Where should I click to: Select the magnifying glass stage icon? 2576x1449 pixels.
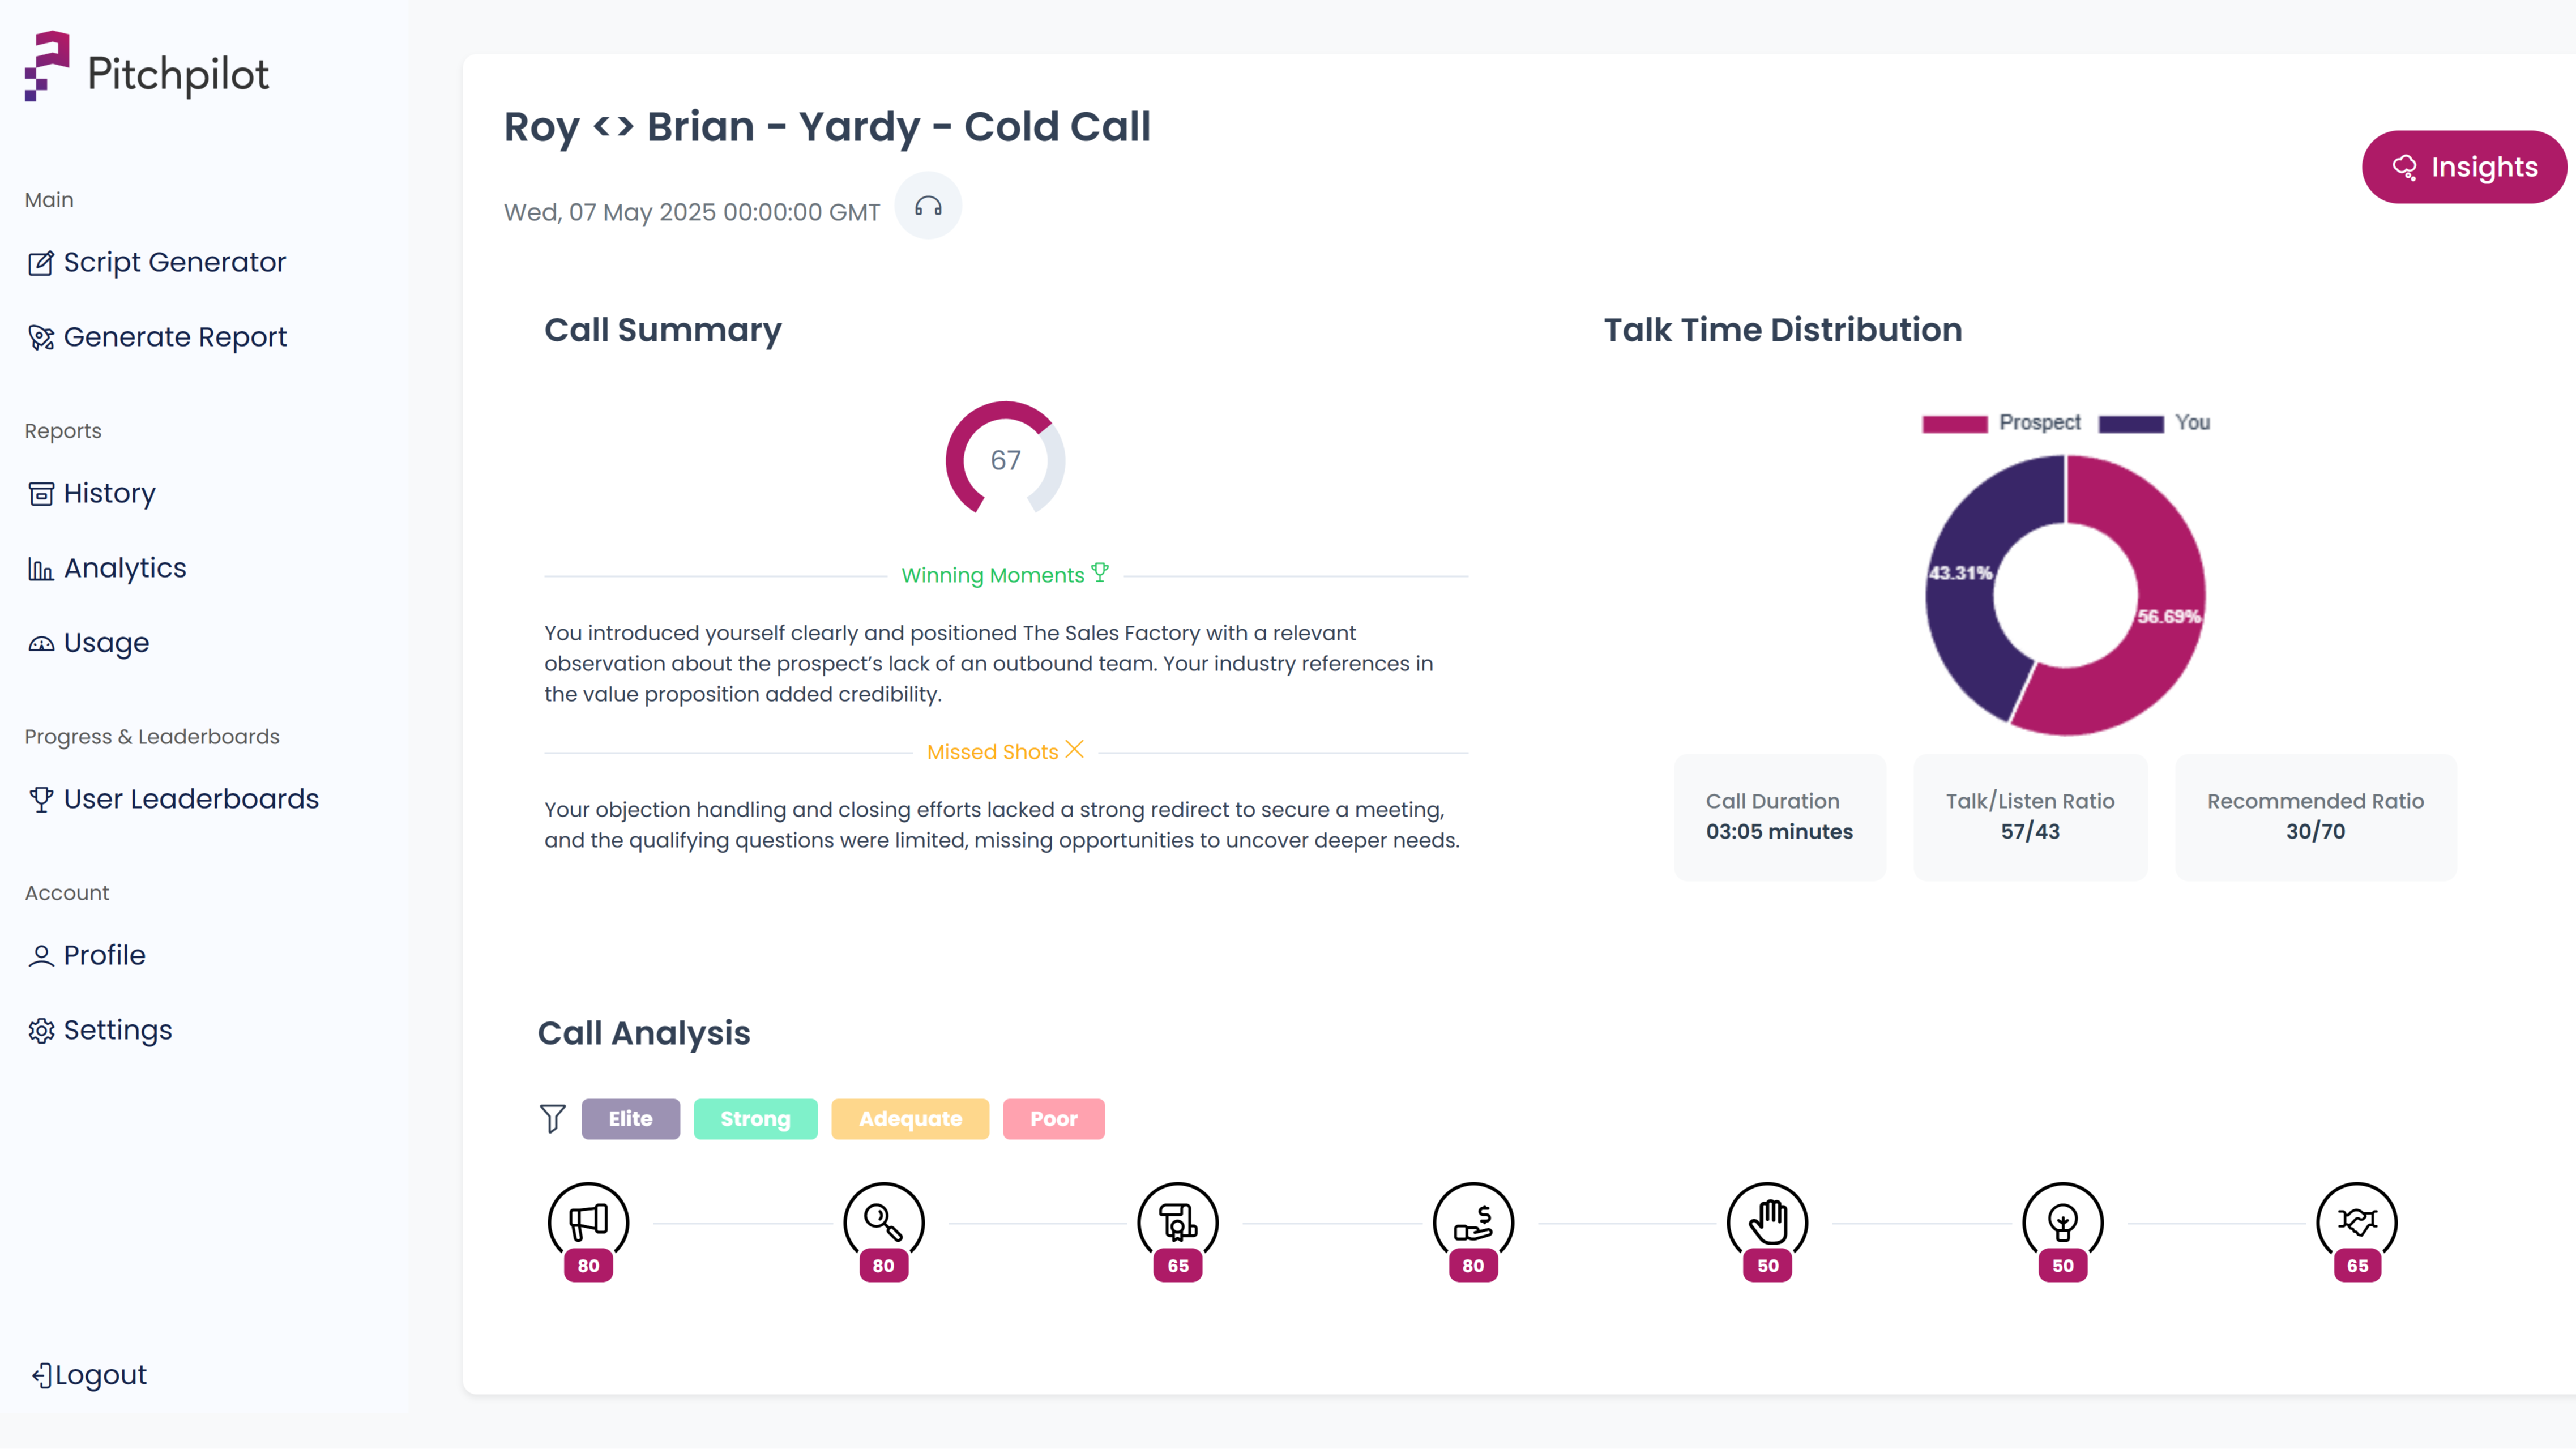pos(883,1221)
